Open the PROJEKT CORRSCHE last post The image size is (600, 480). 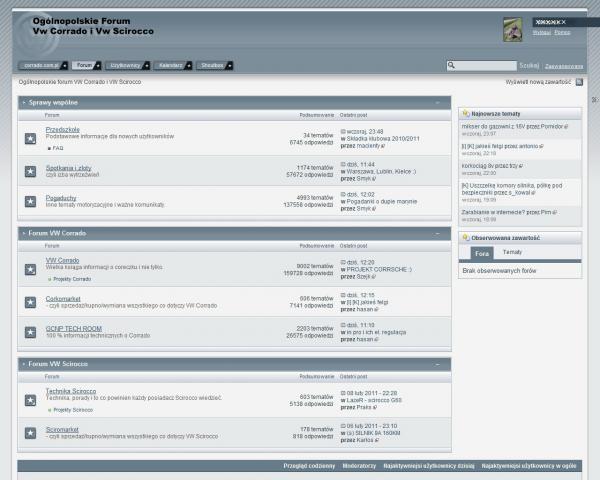tap(379, 269)
